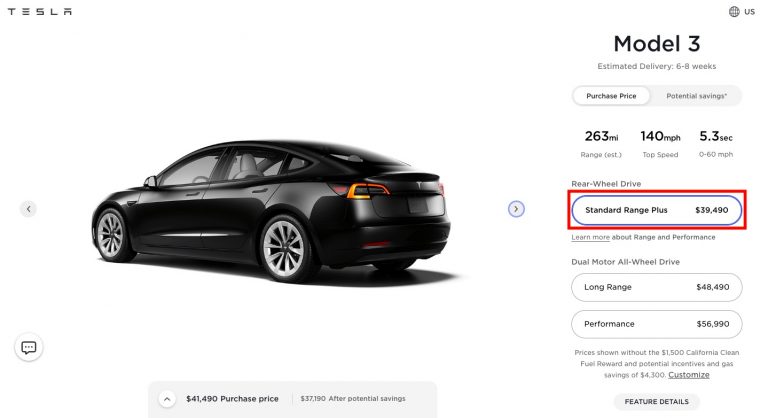The image size is (768, 418).
Task: Click the black Model 3 car image
Action: tap(271, 211)
